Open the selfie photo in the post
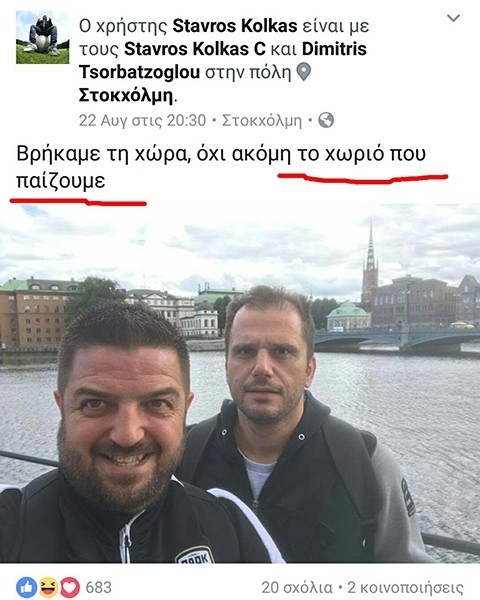The width and height of the screenshot is (480, 600). coord(240,383)
